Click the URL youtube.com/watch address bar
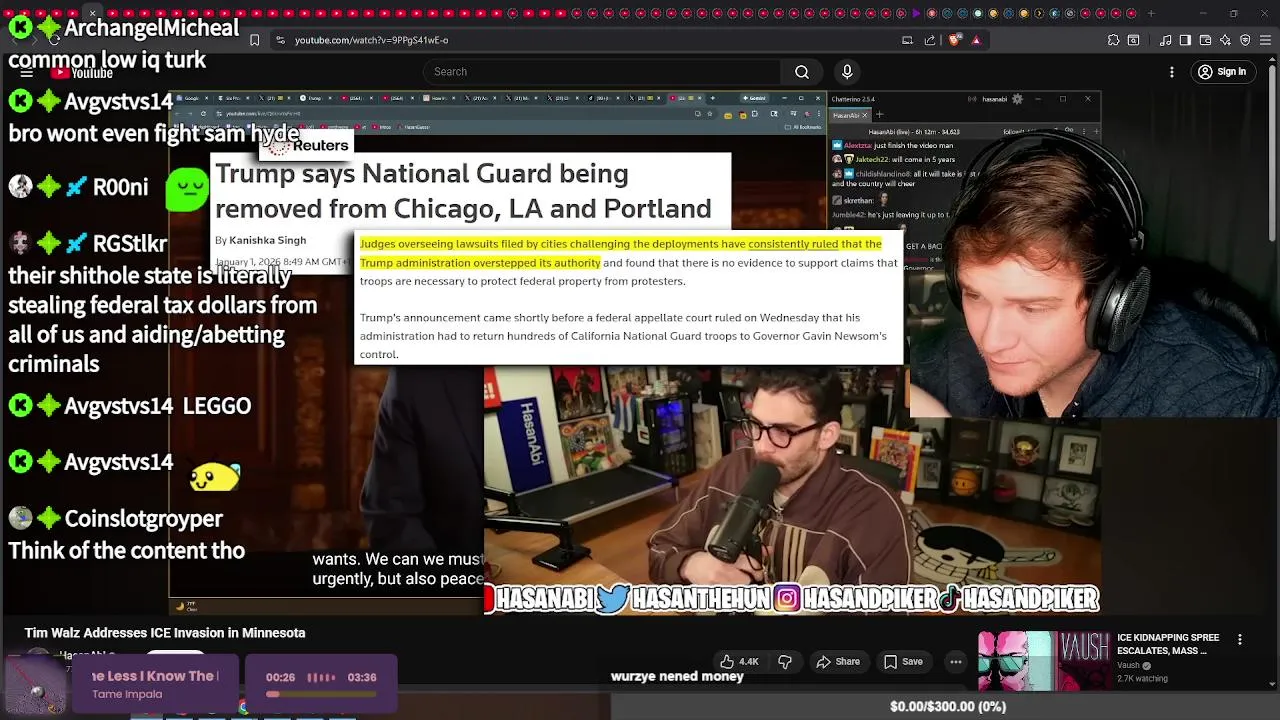 coord(371,40)
